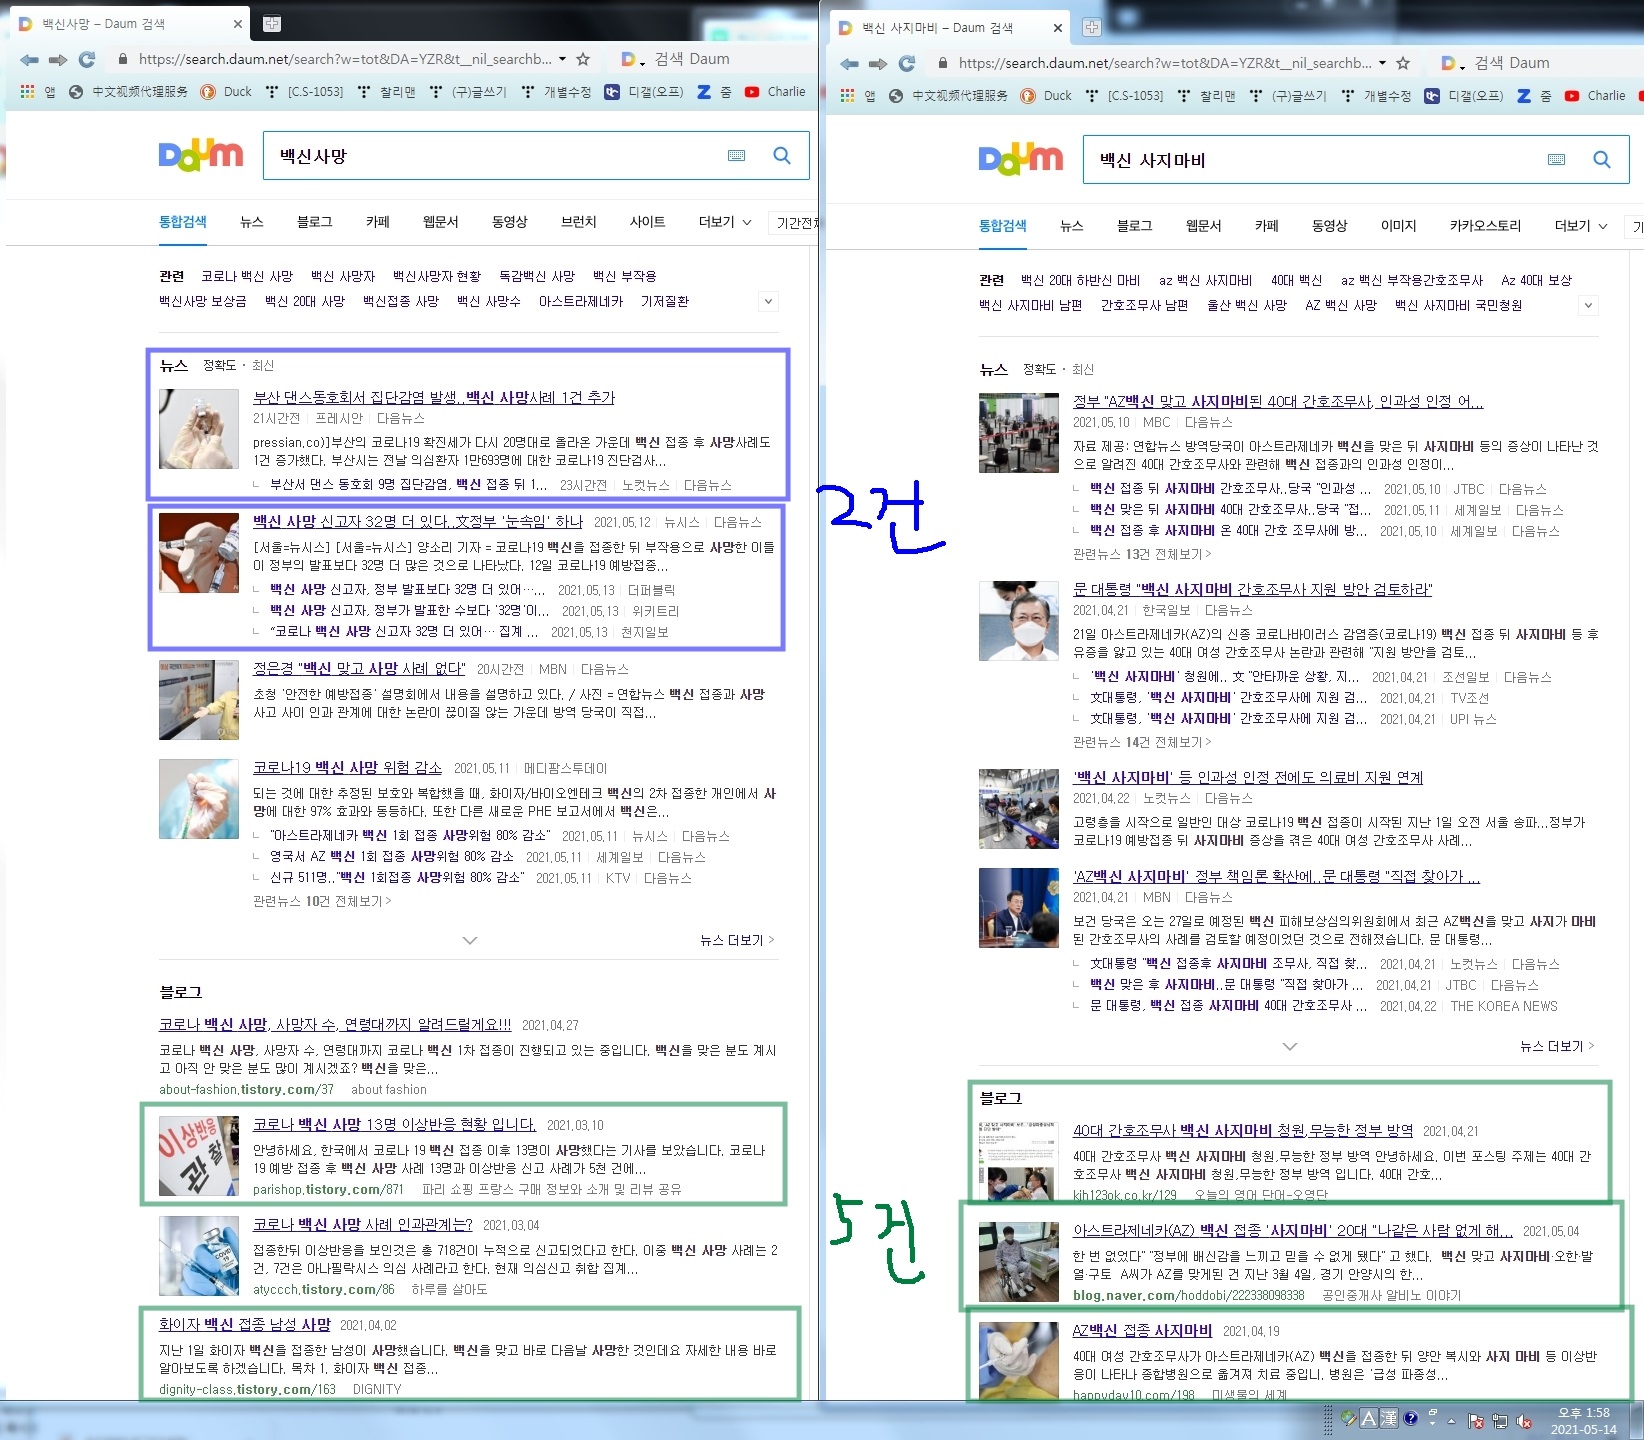Screen dimensions: 1644x1440
Task: Open blog post AZ백신 접종 사지마비
Action: coord(1142,1330)
